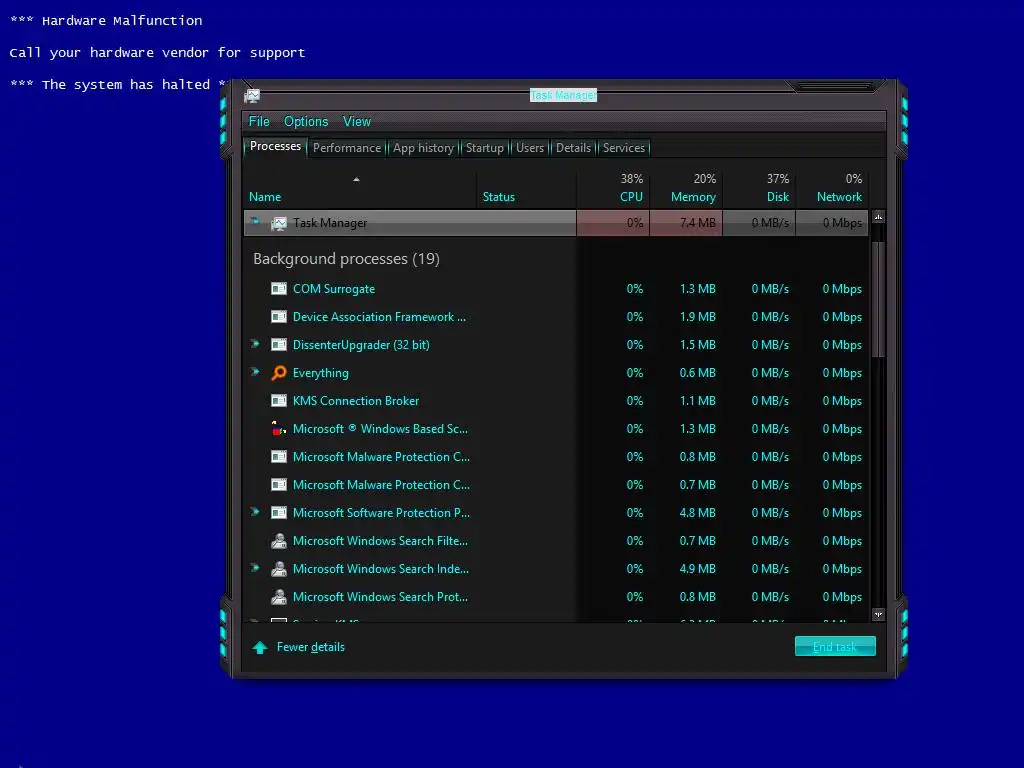
Task: Sort processes by Network column
Action: 833,188
